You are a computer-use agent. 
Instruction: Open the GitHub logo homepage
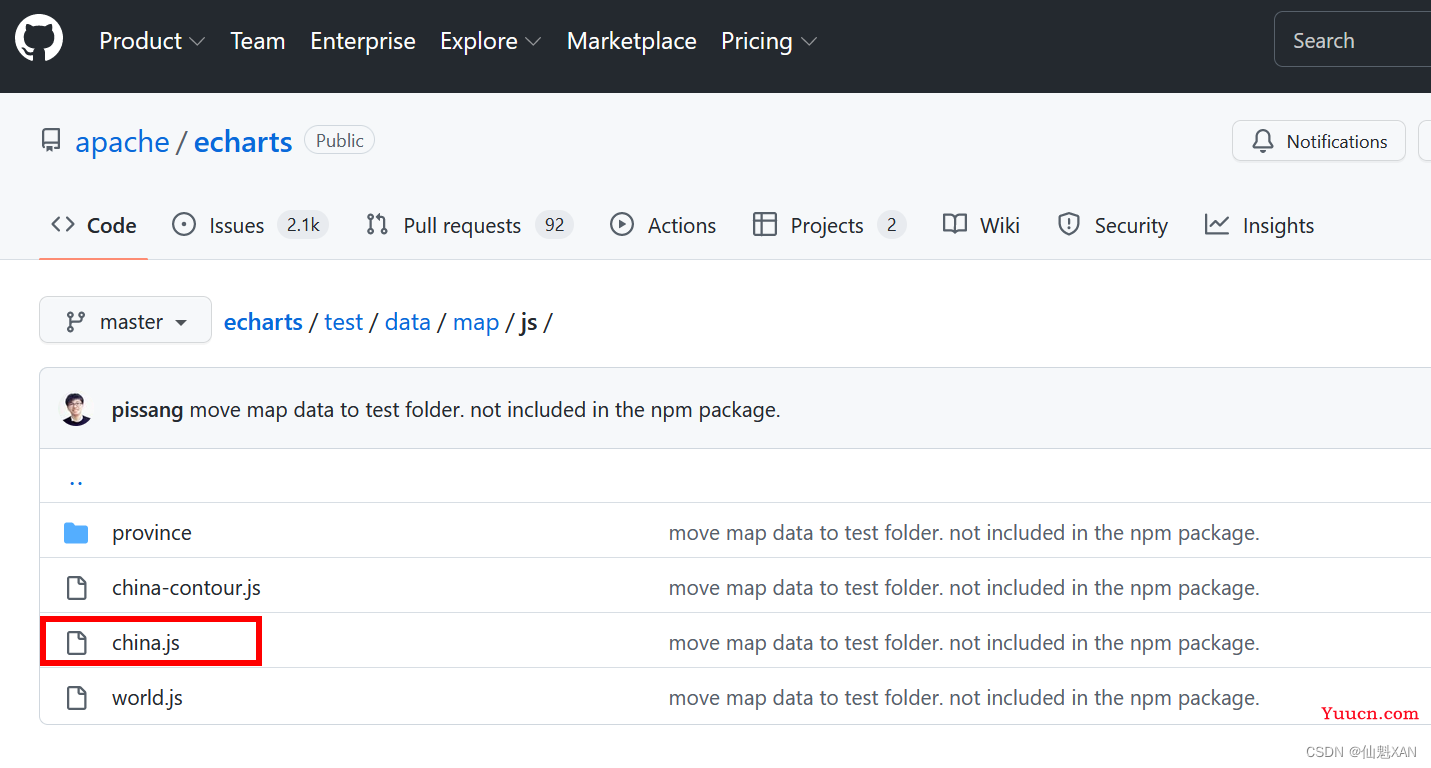pyautogui.click(x=39, y=40)
